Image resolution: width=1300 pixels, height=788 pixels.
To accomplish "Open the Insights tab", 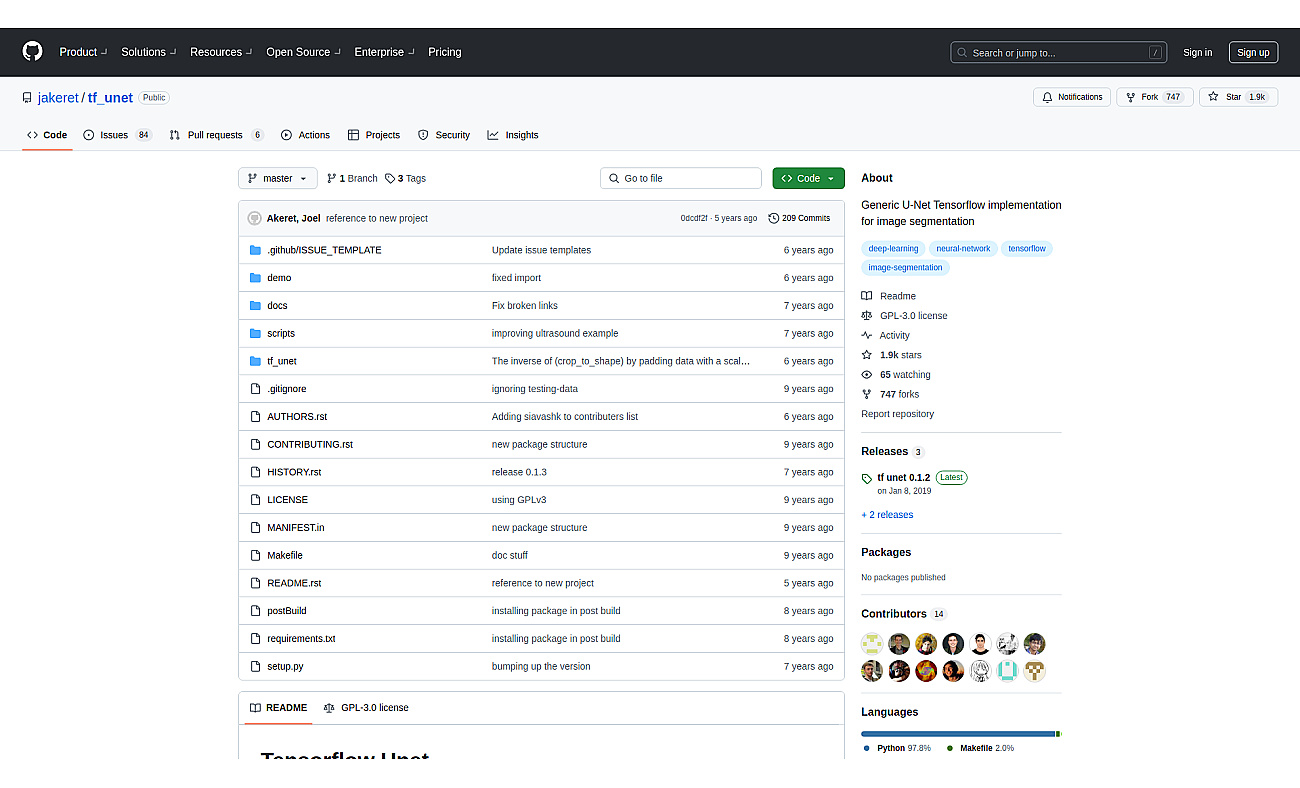I will pos(513,135).
